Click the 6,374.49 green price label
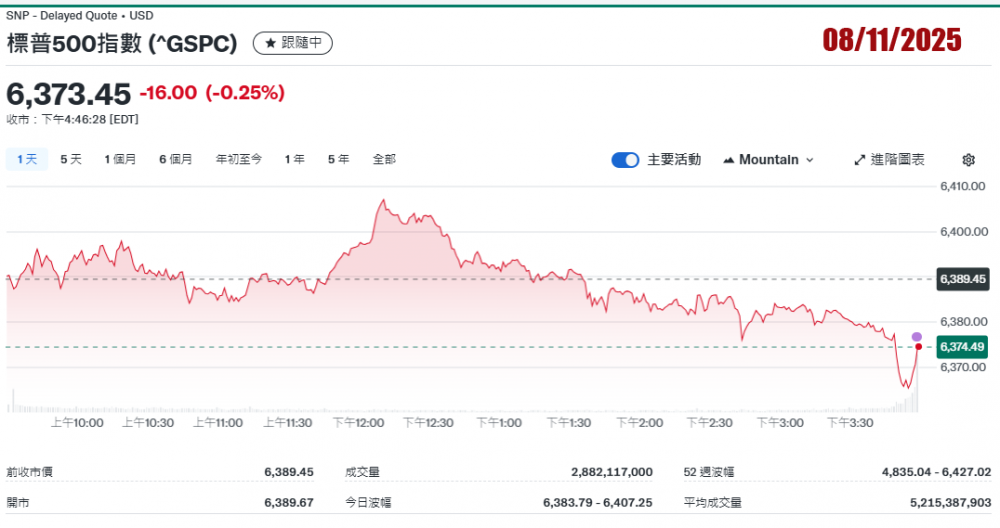 pos(963,347)
